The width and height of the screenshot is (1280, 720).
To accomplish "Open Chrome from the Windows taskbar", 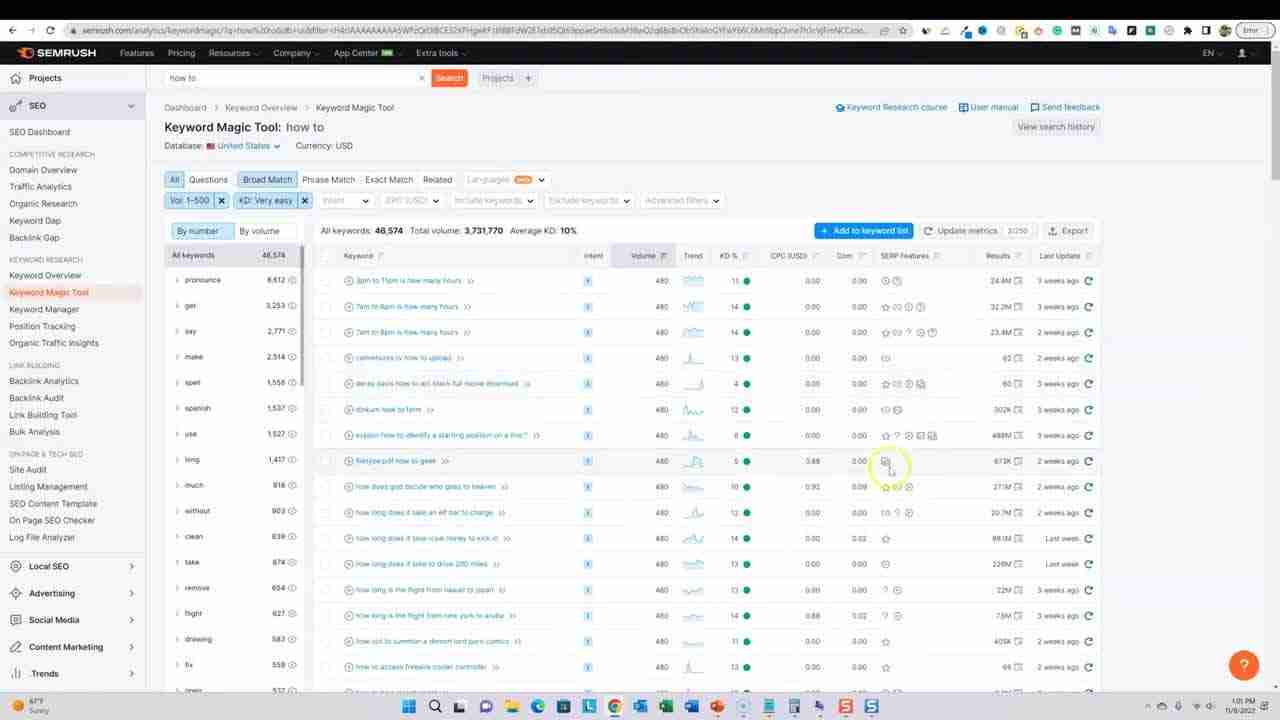I will click(x=614, y=707).
